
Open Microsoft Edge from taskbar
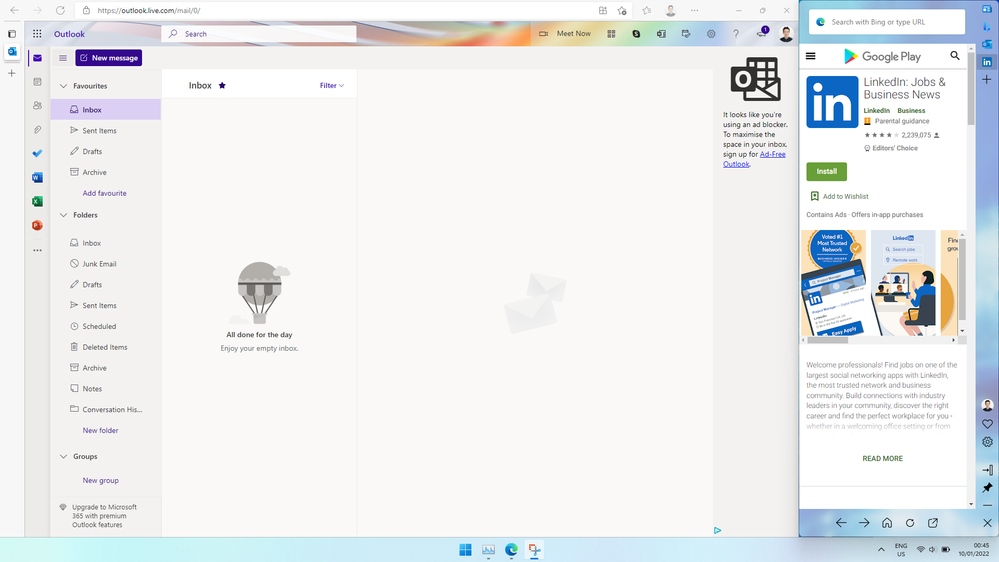click(511, 550)
